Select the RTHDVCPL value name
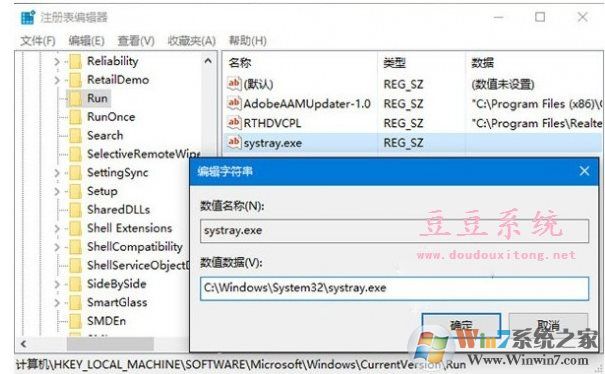The height and width of the screenshot is (374, 605). [272, 124]
